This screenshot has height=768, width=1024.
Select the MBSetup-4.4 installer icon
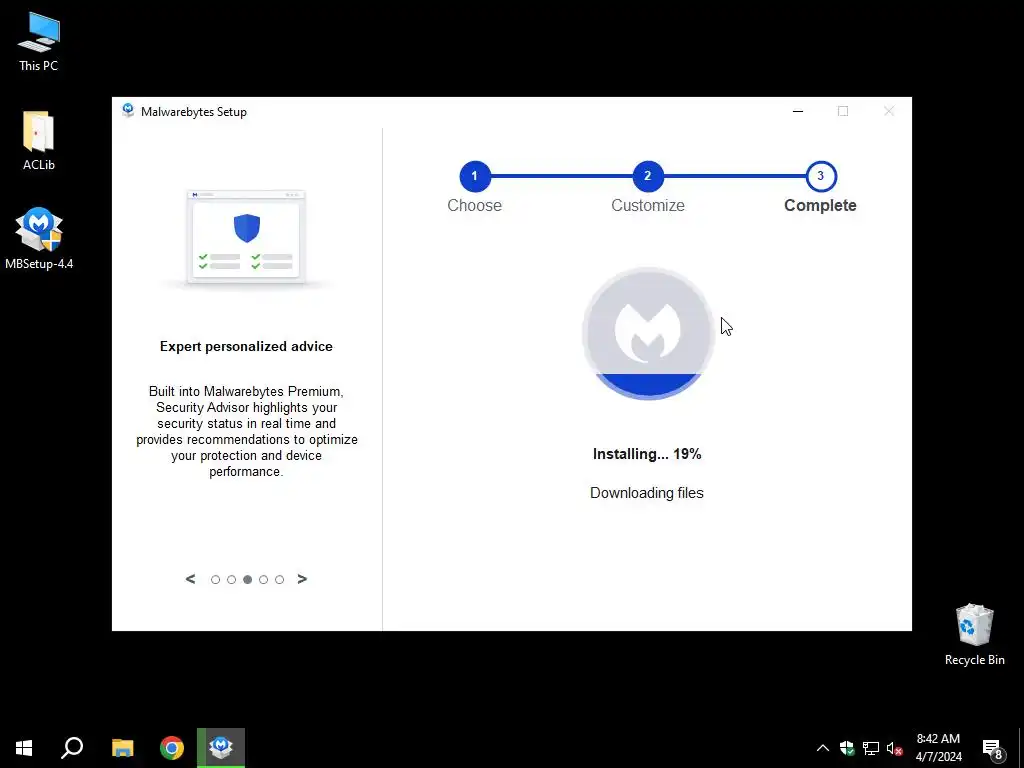[39, 238]
